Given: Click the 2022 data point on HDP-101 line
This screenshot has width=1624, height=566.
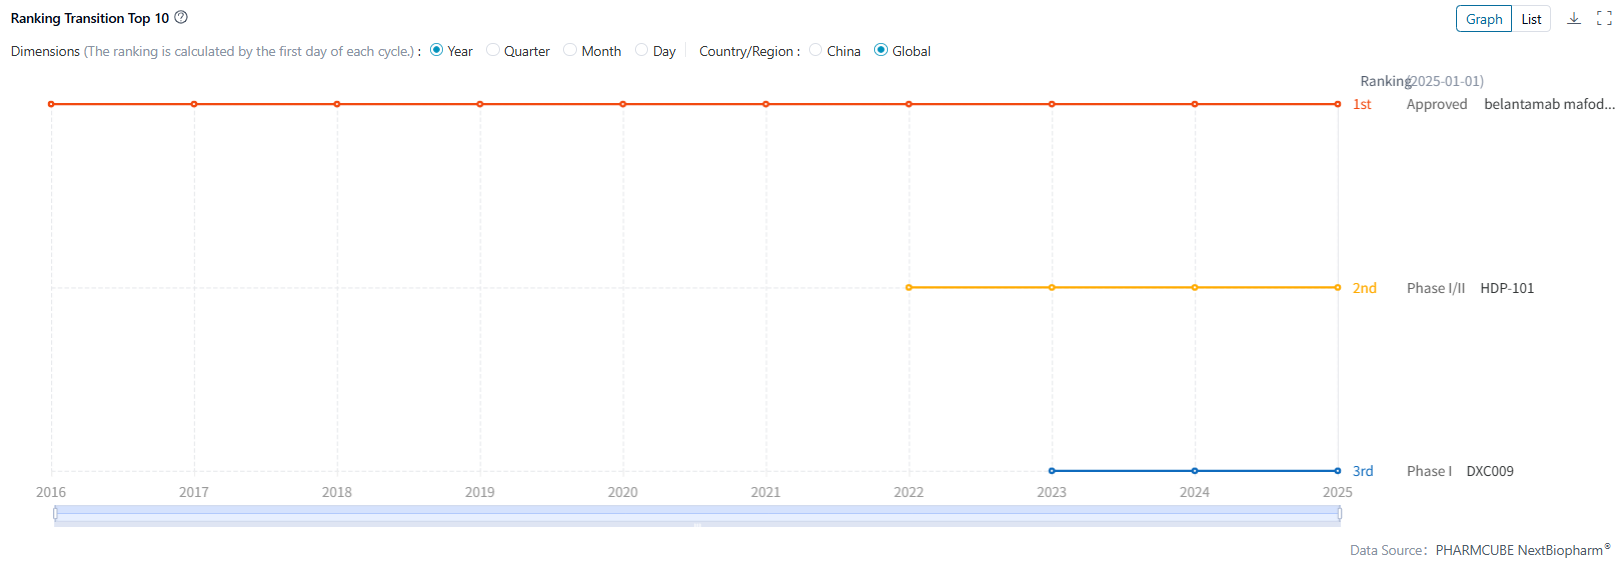Looking at the screenshot, I should (909, 288).
